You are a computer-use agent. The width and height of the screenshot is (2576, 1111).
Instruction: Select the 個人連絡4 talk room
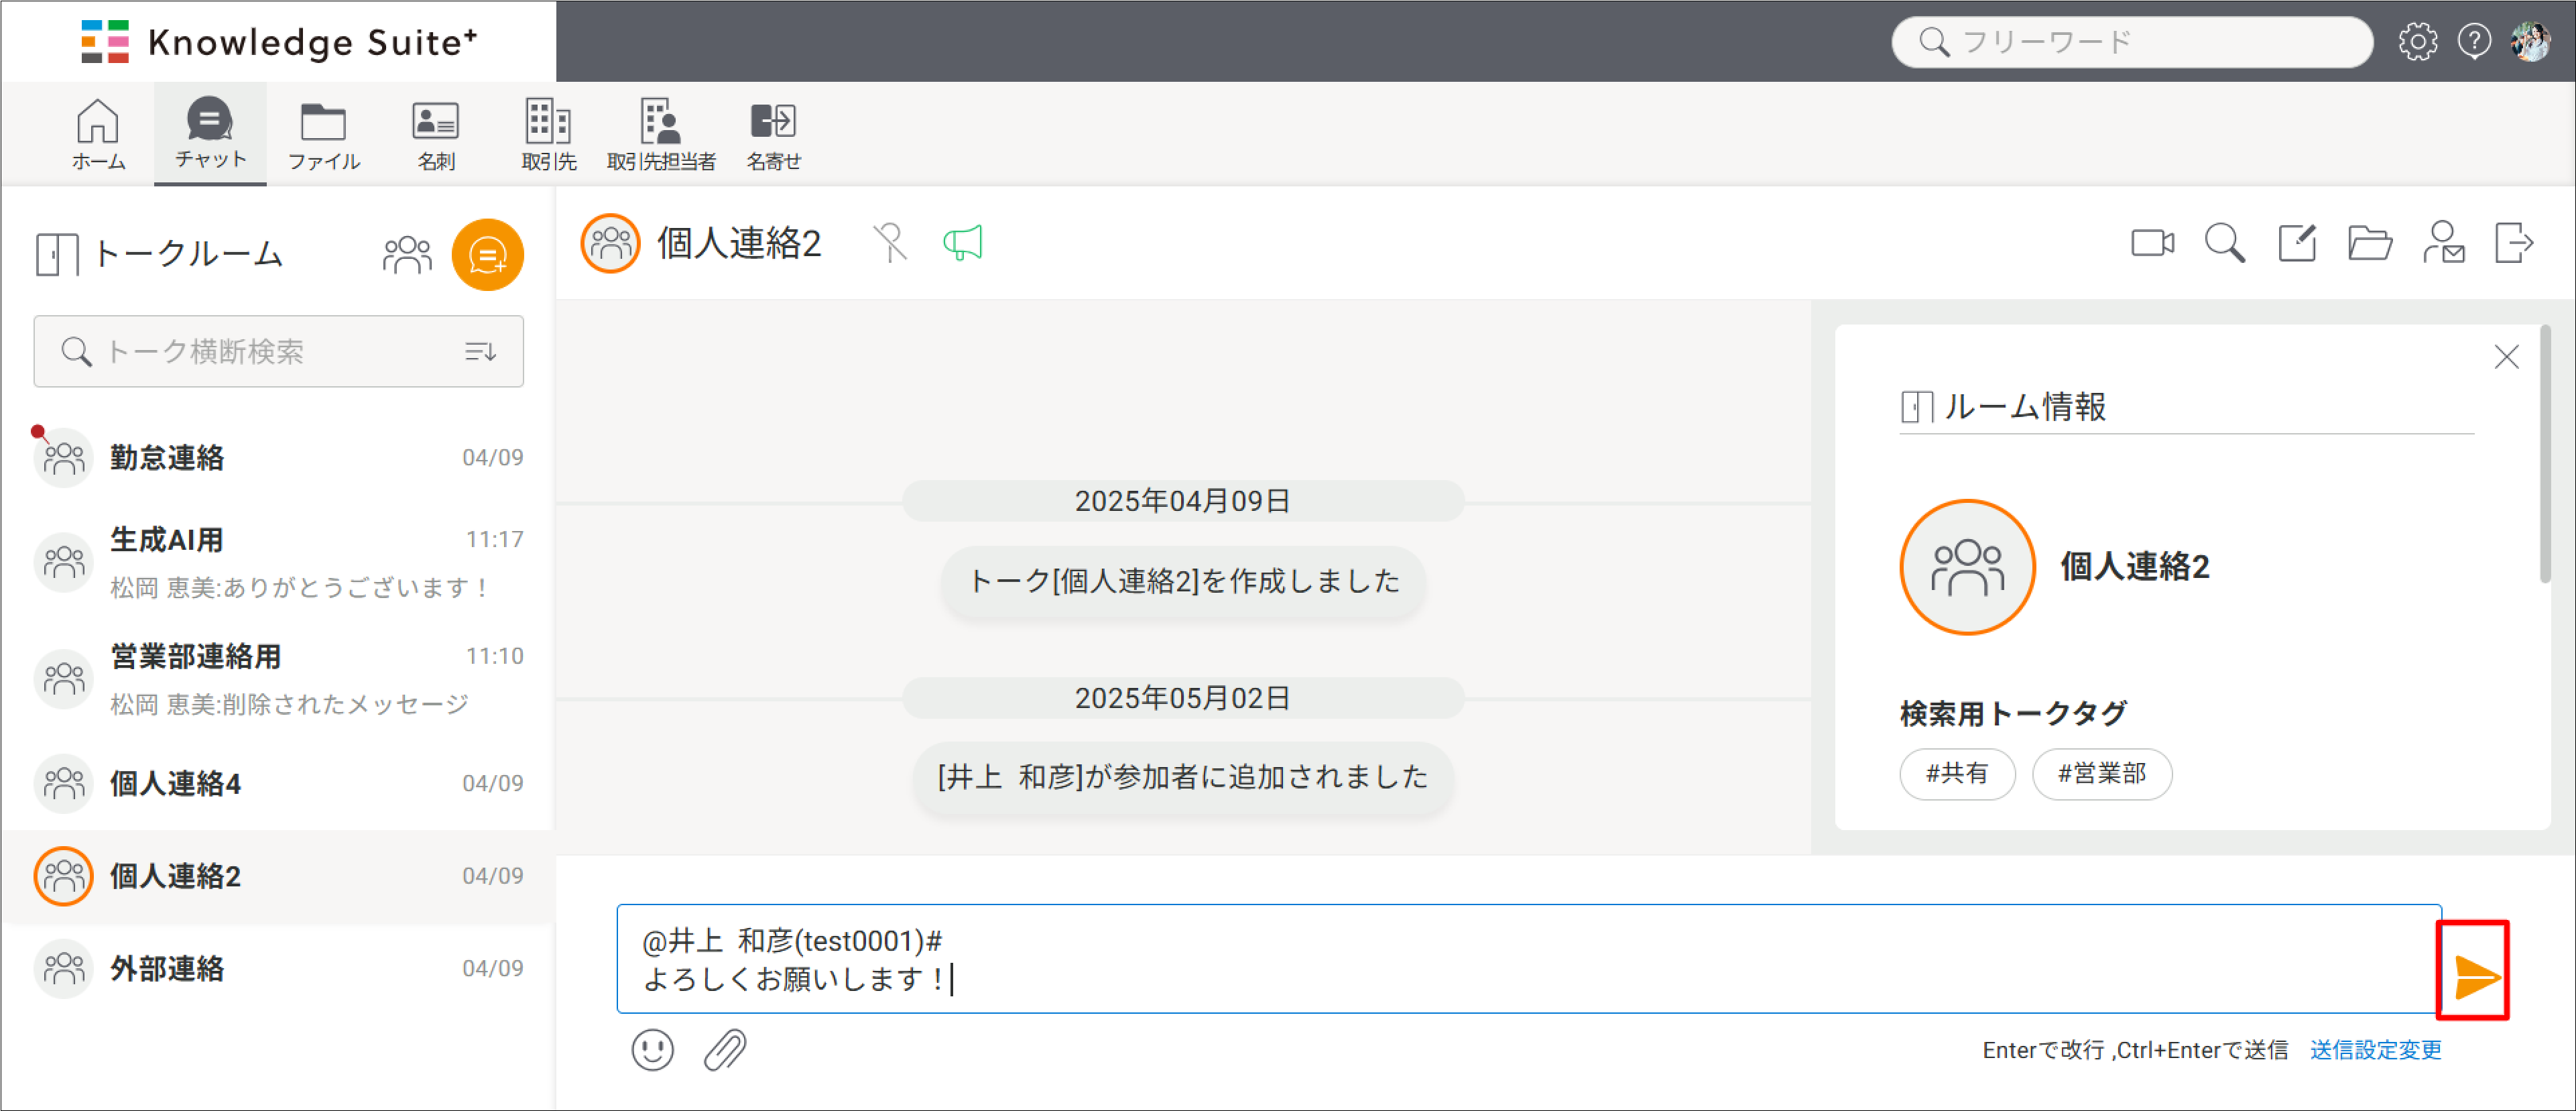(278, 783)
